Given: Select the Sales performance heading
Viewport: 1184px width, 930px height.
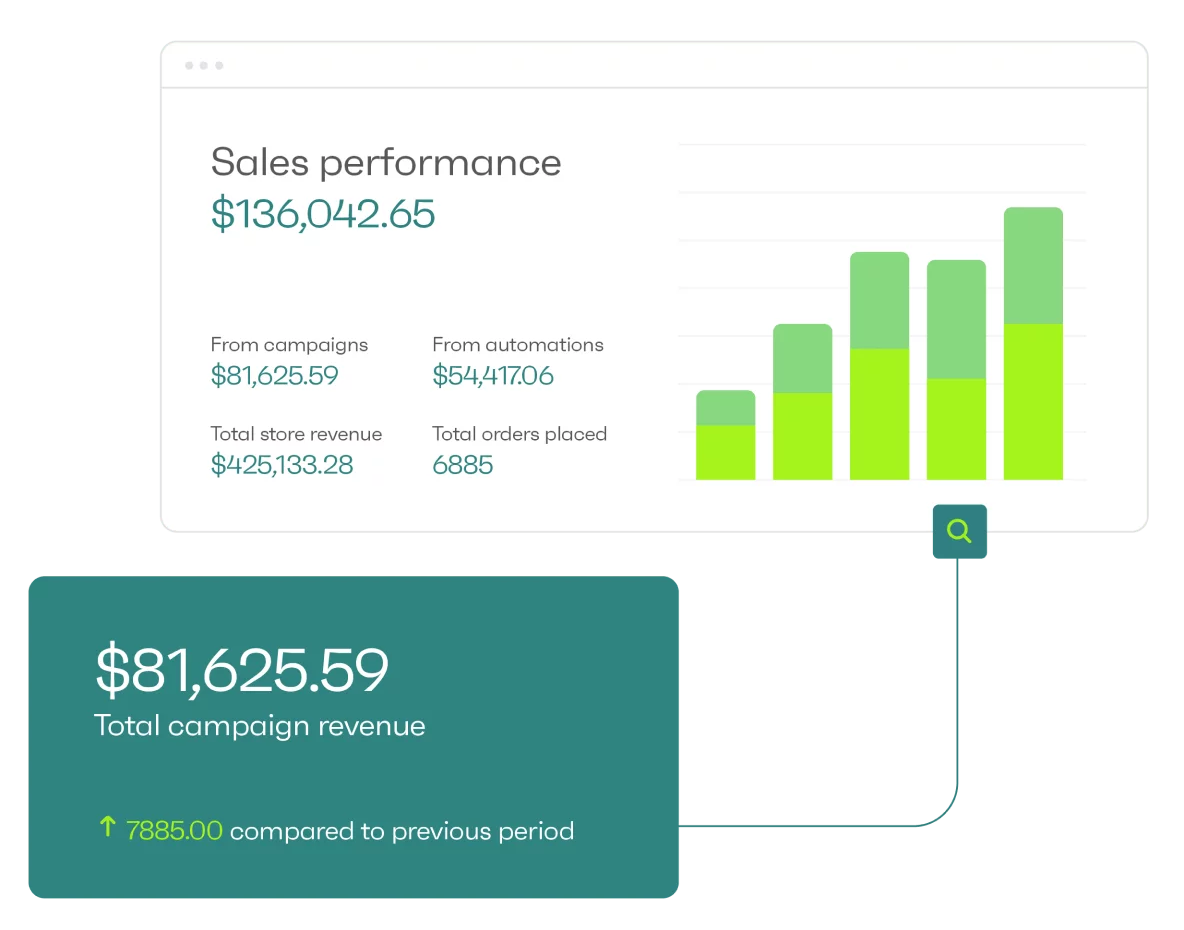Looking at the screenshot, I should [x=386, y=162].
